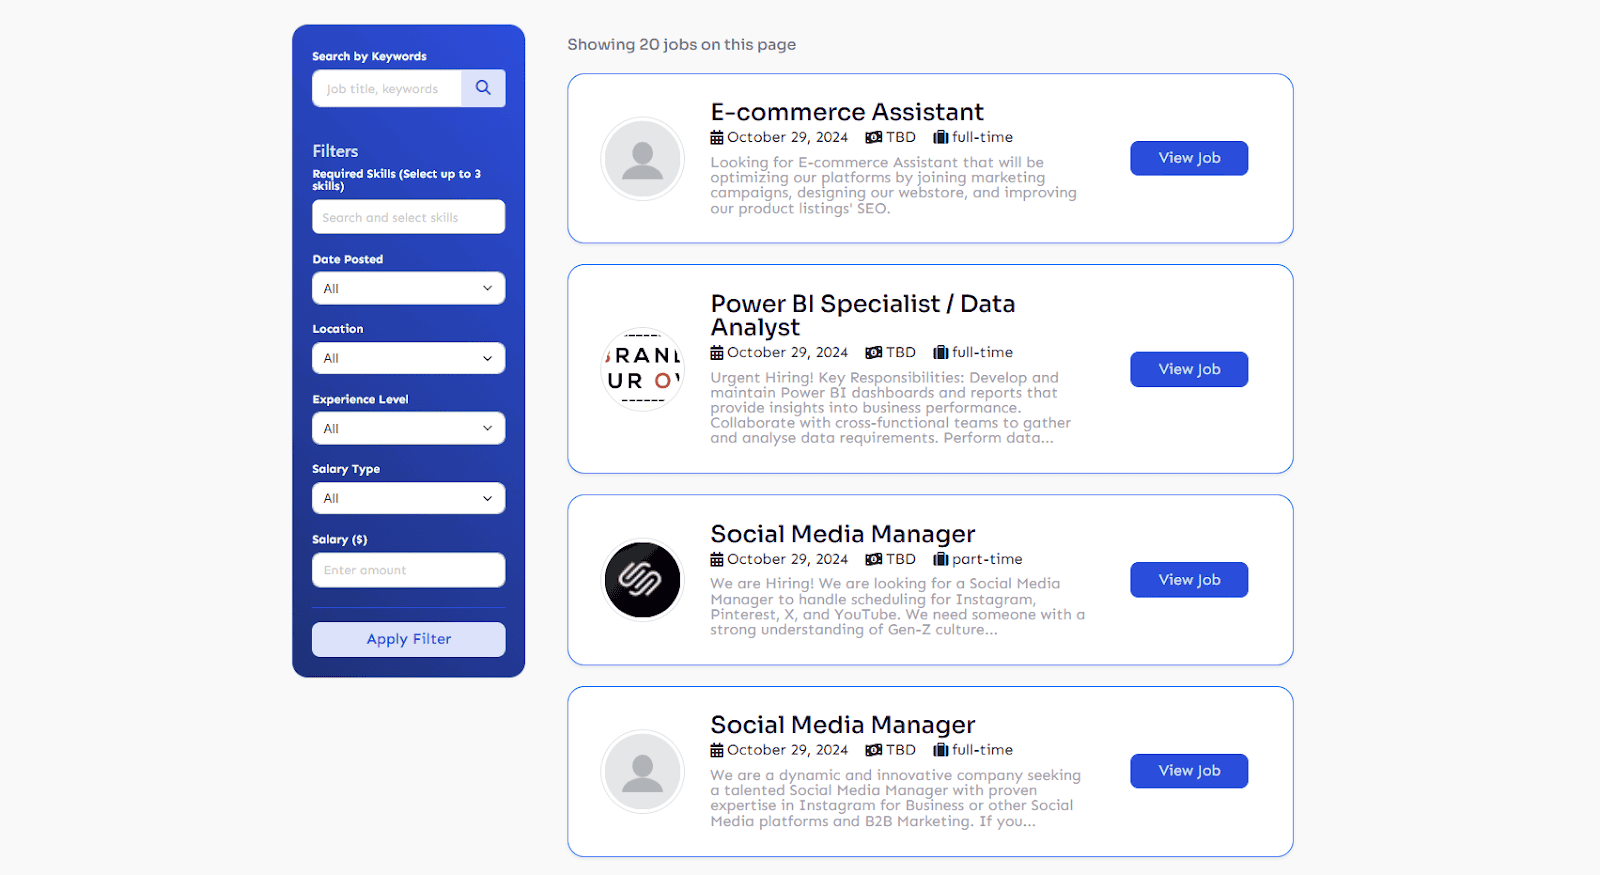This screenshot has height=875, width=1600.
Task: Click the Search and select skills field
Action: click(408, 217)
